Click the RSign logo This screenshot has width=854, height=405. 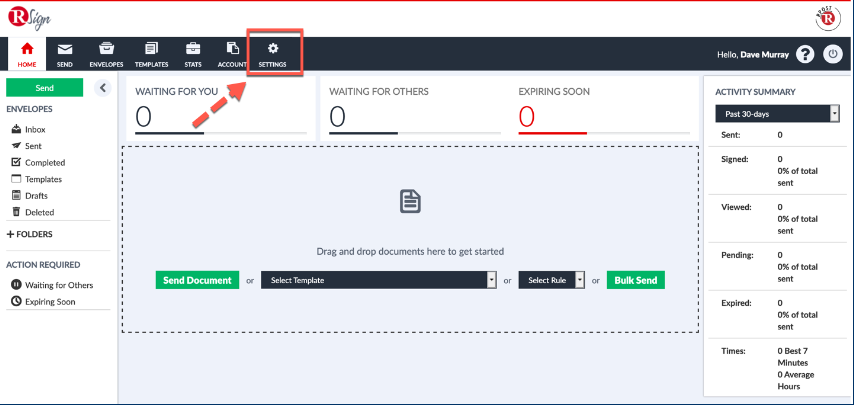[29, 19]
